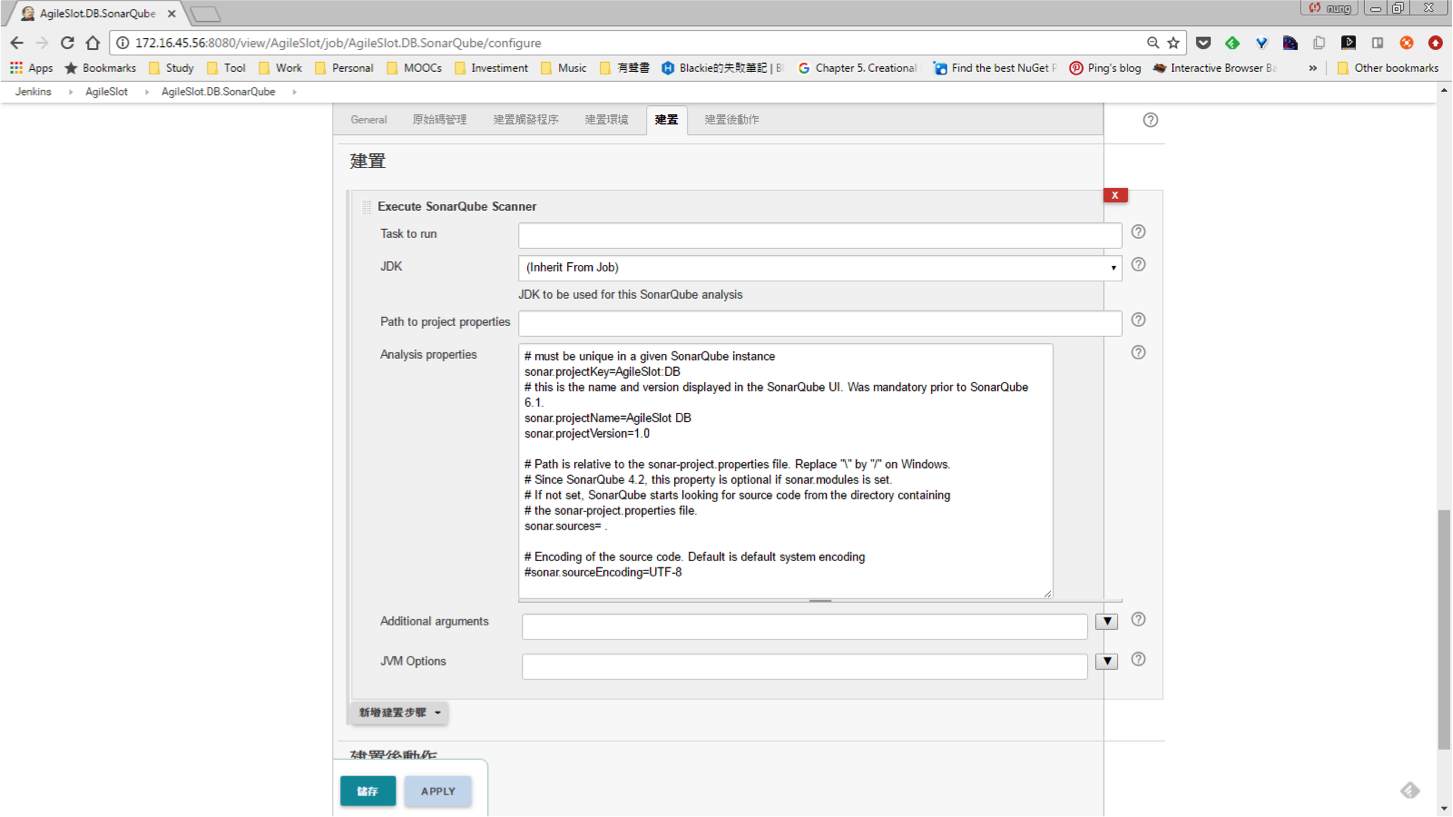Go to the Jenkins breadcrumb link
The height and width of the screenshot is (817, 1453).
pos(33,92)
